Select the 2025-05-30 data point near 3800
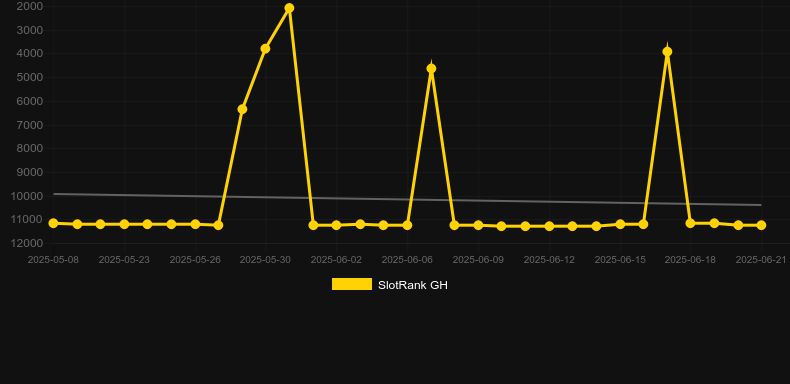 266,49
